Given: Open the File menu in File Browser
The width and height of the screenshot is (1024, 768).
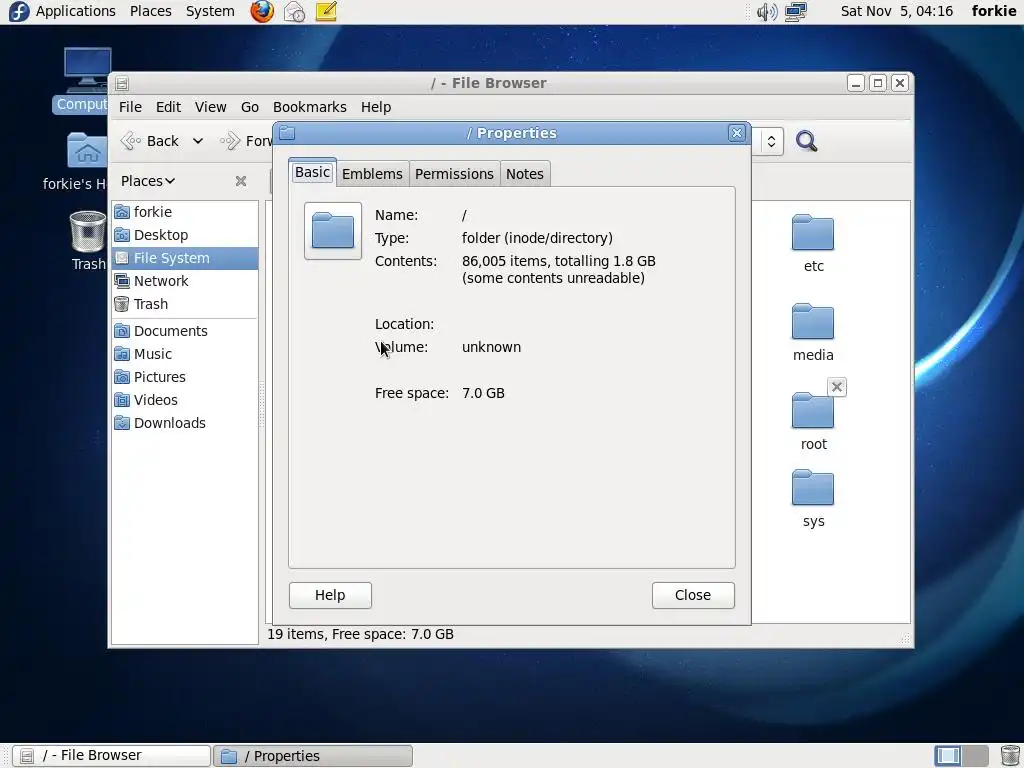Looking at the screenshot, I should (130, 107).
